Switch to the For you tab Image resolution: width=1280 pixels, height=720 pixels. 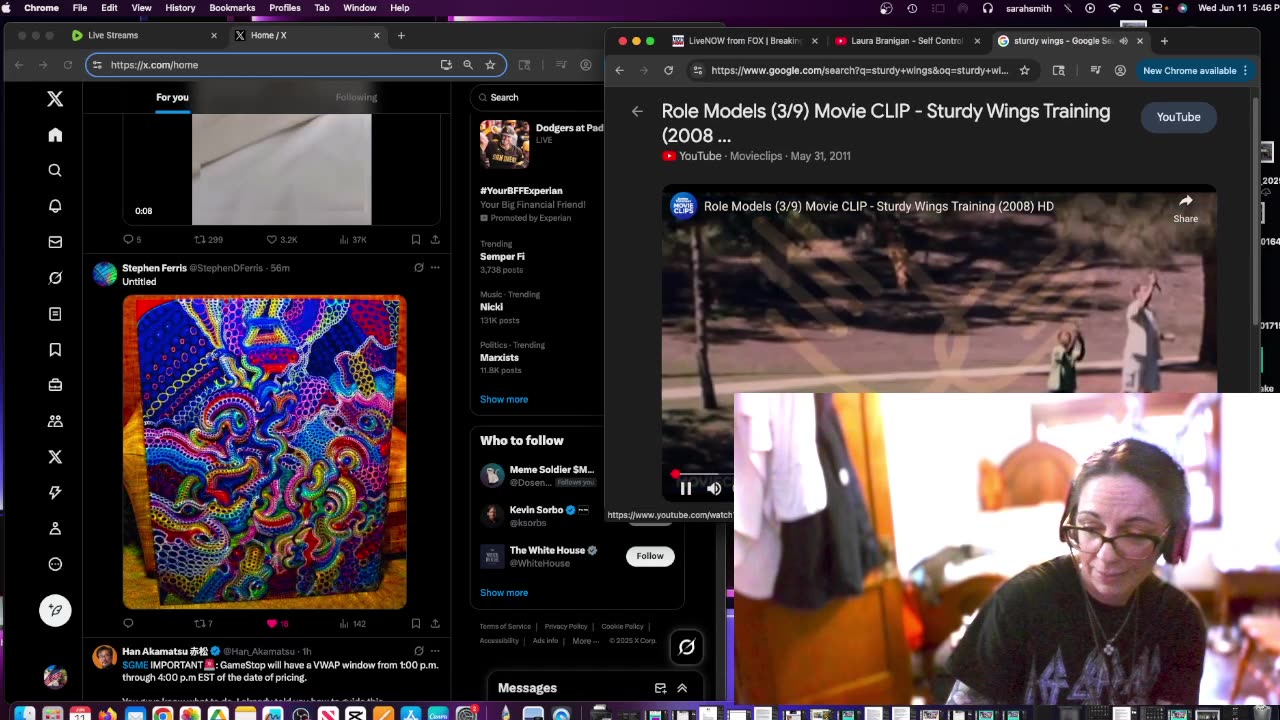tap(172, 97)
